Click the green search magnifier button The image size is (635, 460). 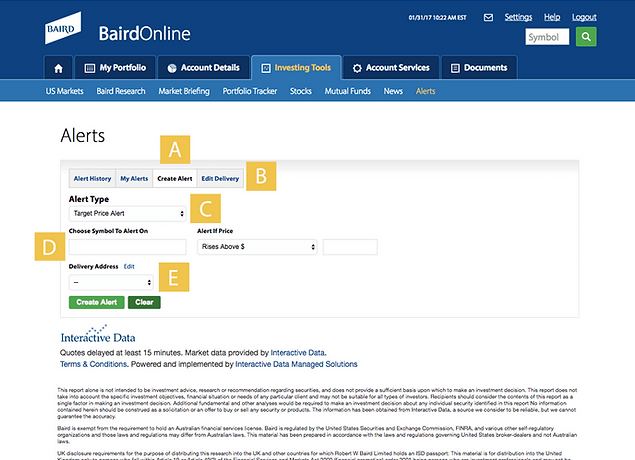pos(586,37)
